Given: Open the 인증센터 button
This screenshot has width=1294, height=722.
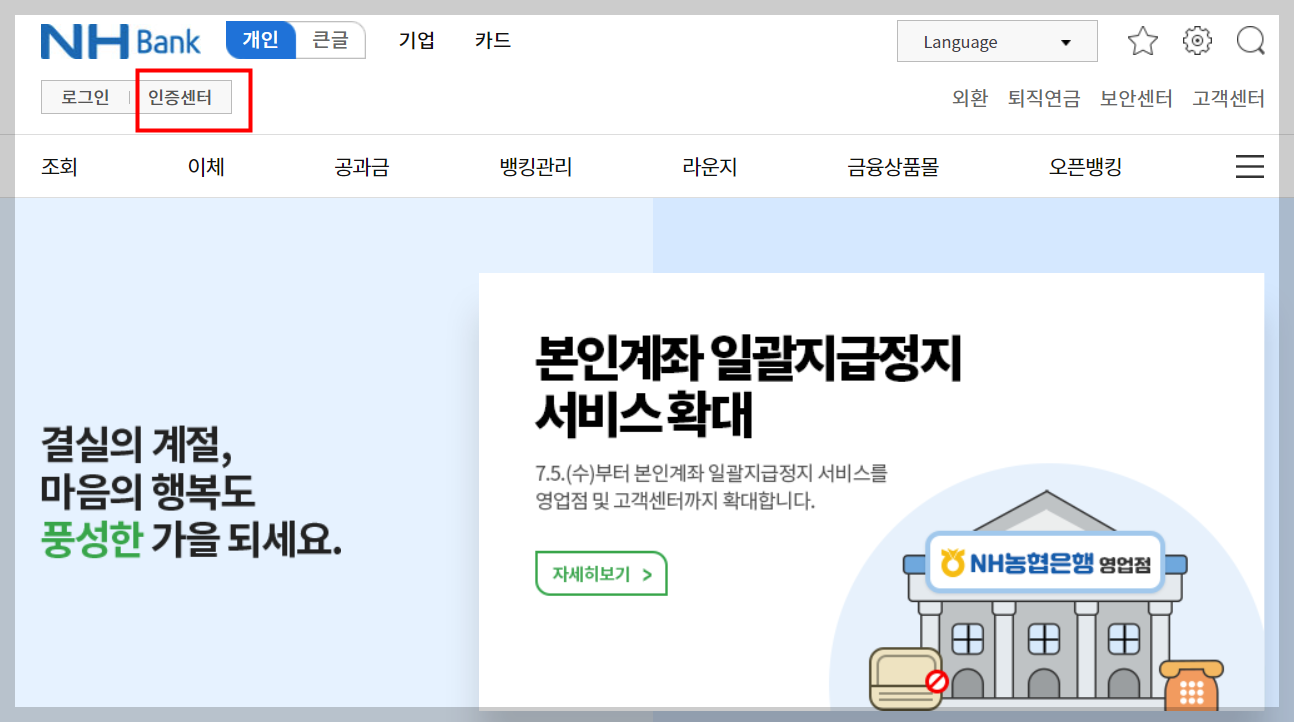Looking at the screenshot, I should 181,98.
